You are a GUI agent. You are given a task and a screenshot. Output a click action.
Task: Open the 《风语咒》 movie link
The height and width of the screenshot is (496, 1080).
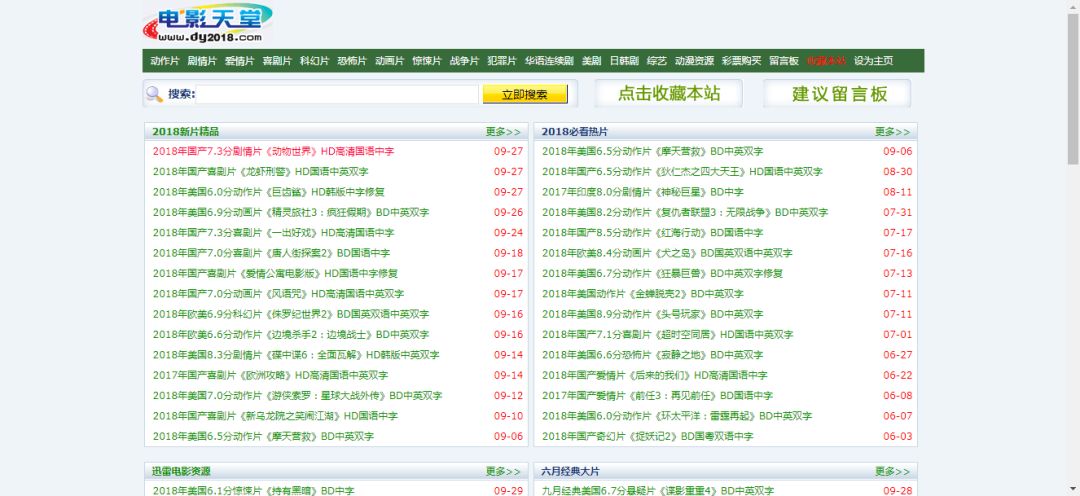click(278, 294)
